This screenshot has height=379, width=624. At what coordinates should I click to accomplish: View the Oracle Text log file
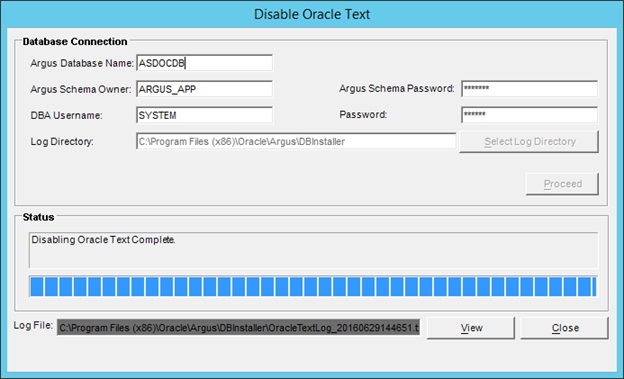471,328
